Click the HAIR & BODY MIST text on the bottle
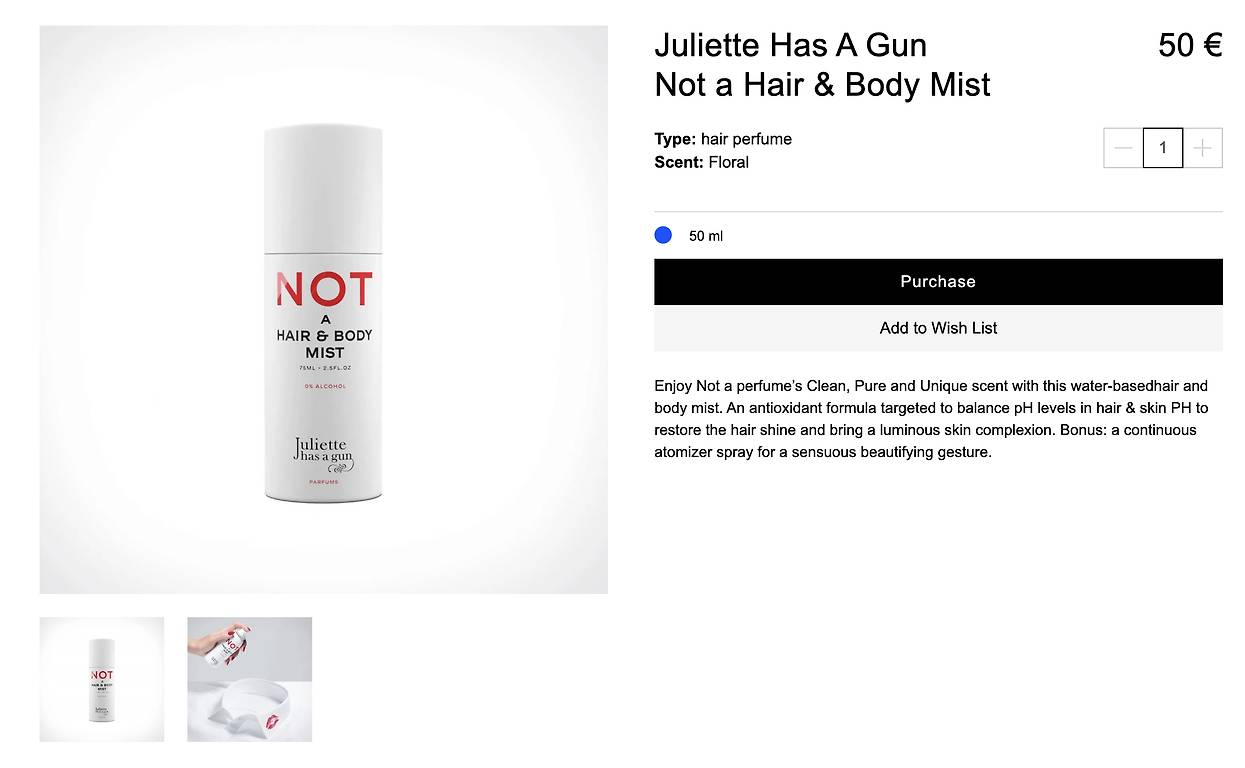The height and width of the screenshot is (768, 1245). 324,337
